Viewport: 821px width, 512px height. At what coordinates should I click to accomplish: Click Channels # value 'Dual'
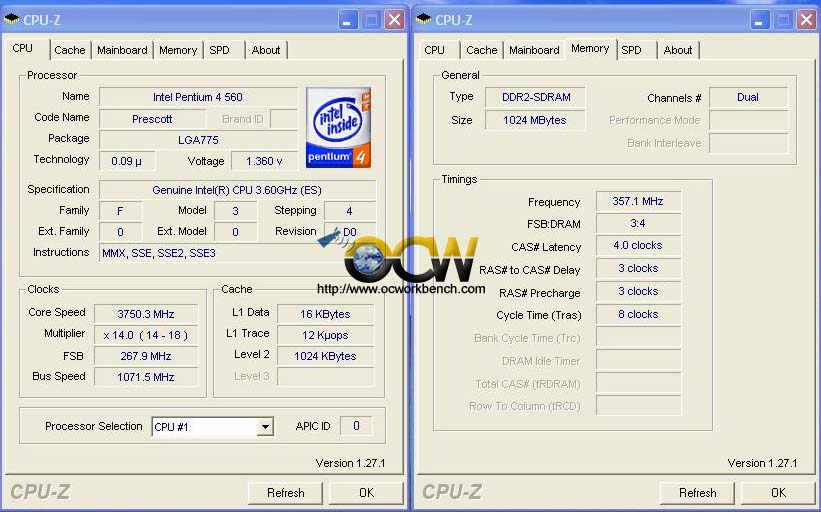748,97
